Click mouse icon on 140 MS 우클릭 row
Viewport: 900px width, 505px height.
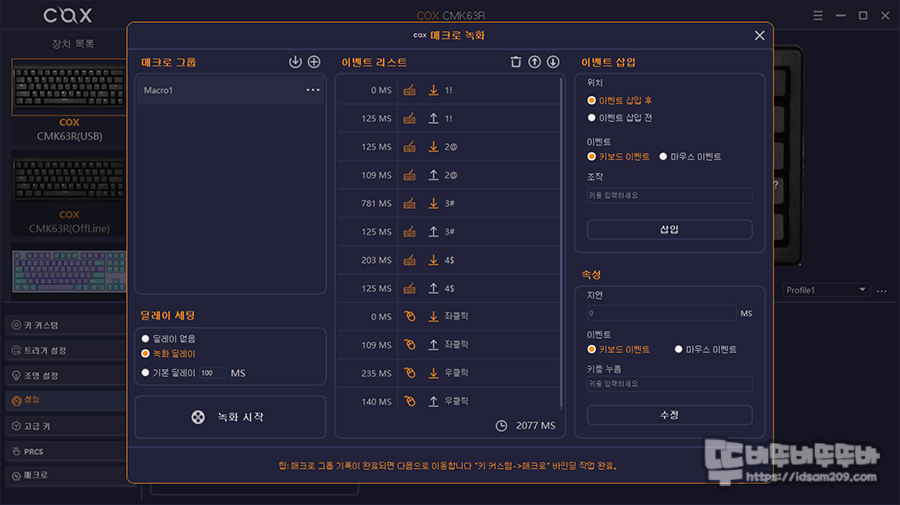(409, 401)
